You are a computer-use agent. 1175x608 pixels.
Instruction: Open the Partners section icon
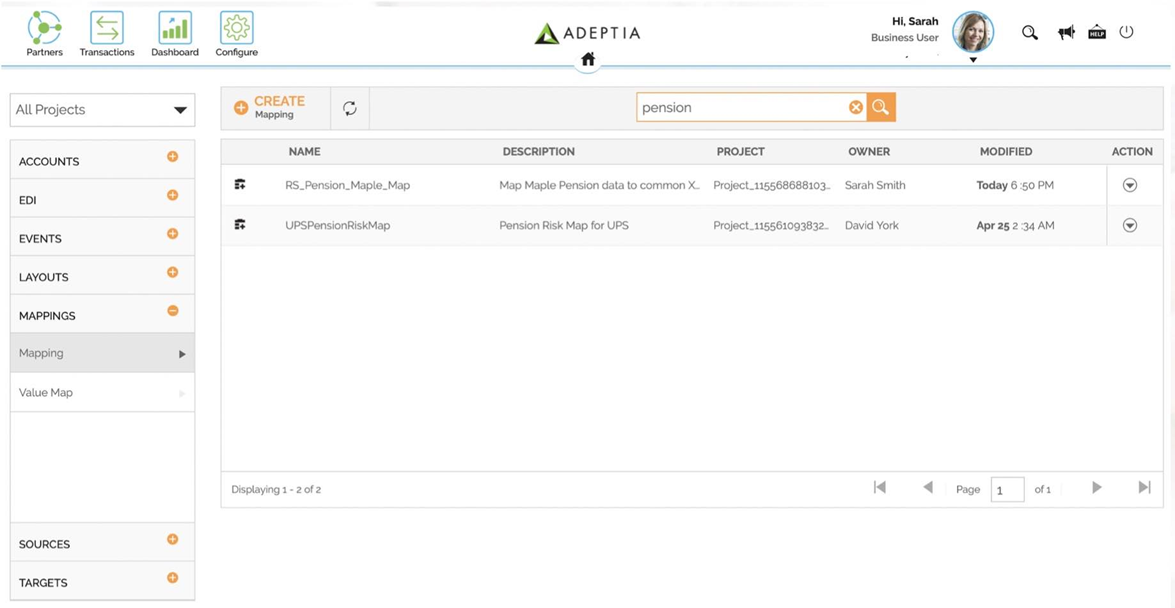[44, 28]
